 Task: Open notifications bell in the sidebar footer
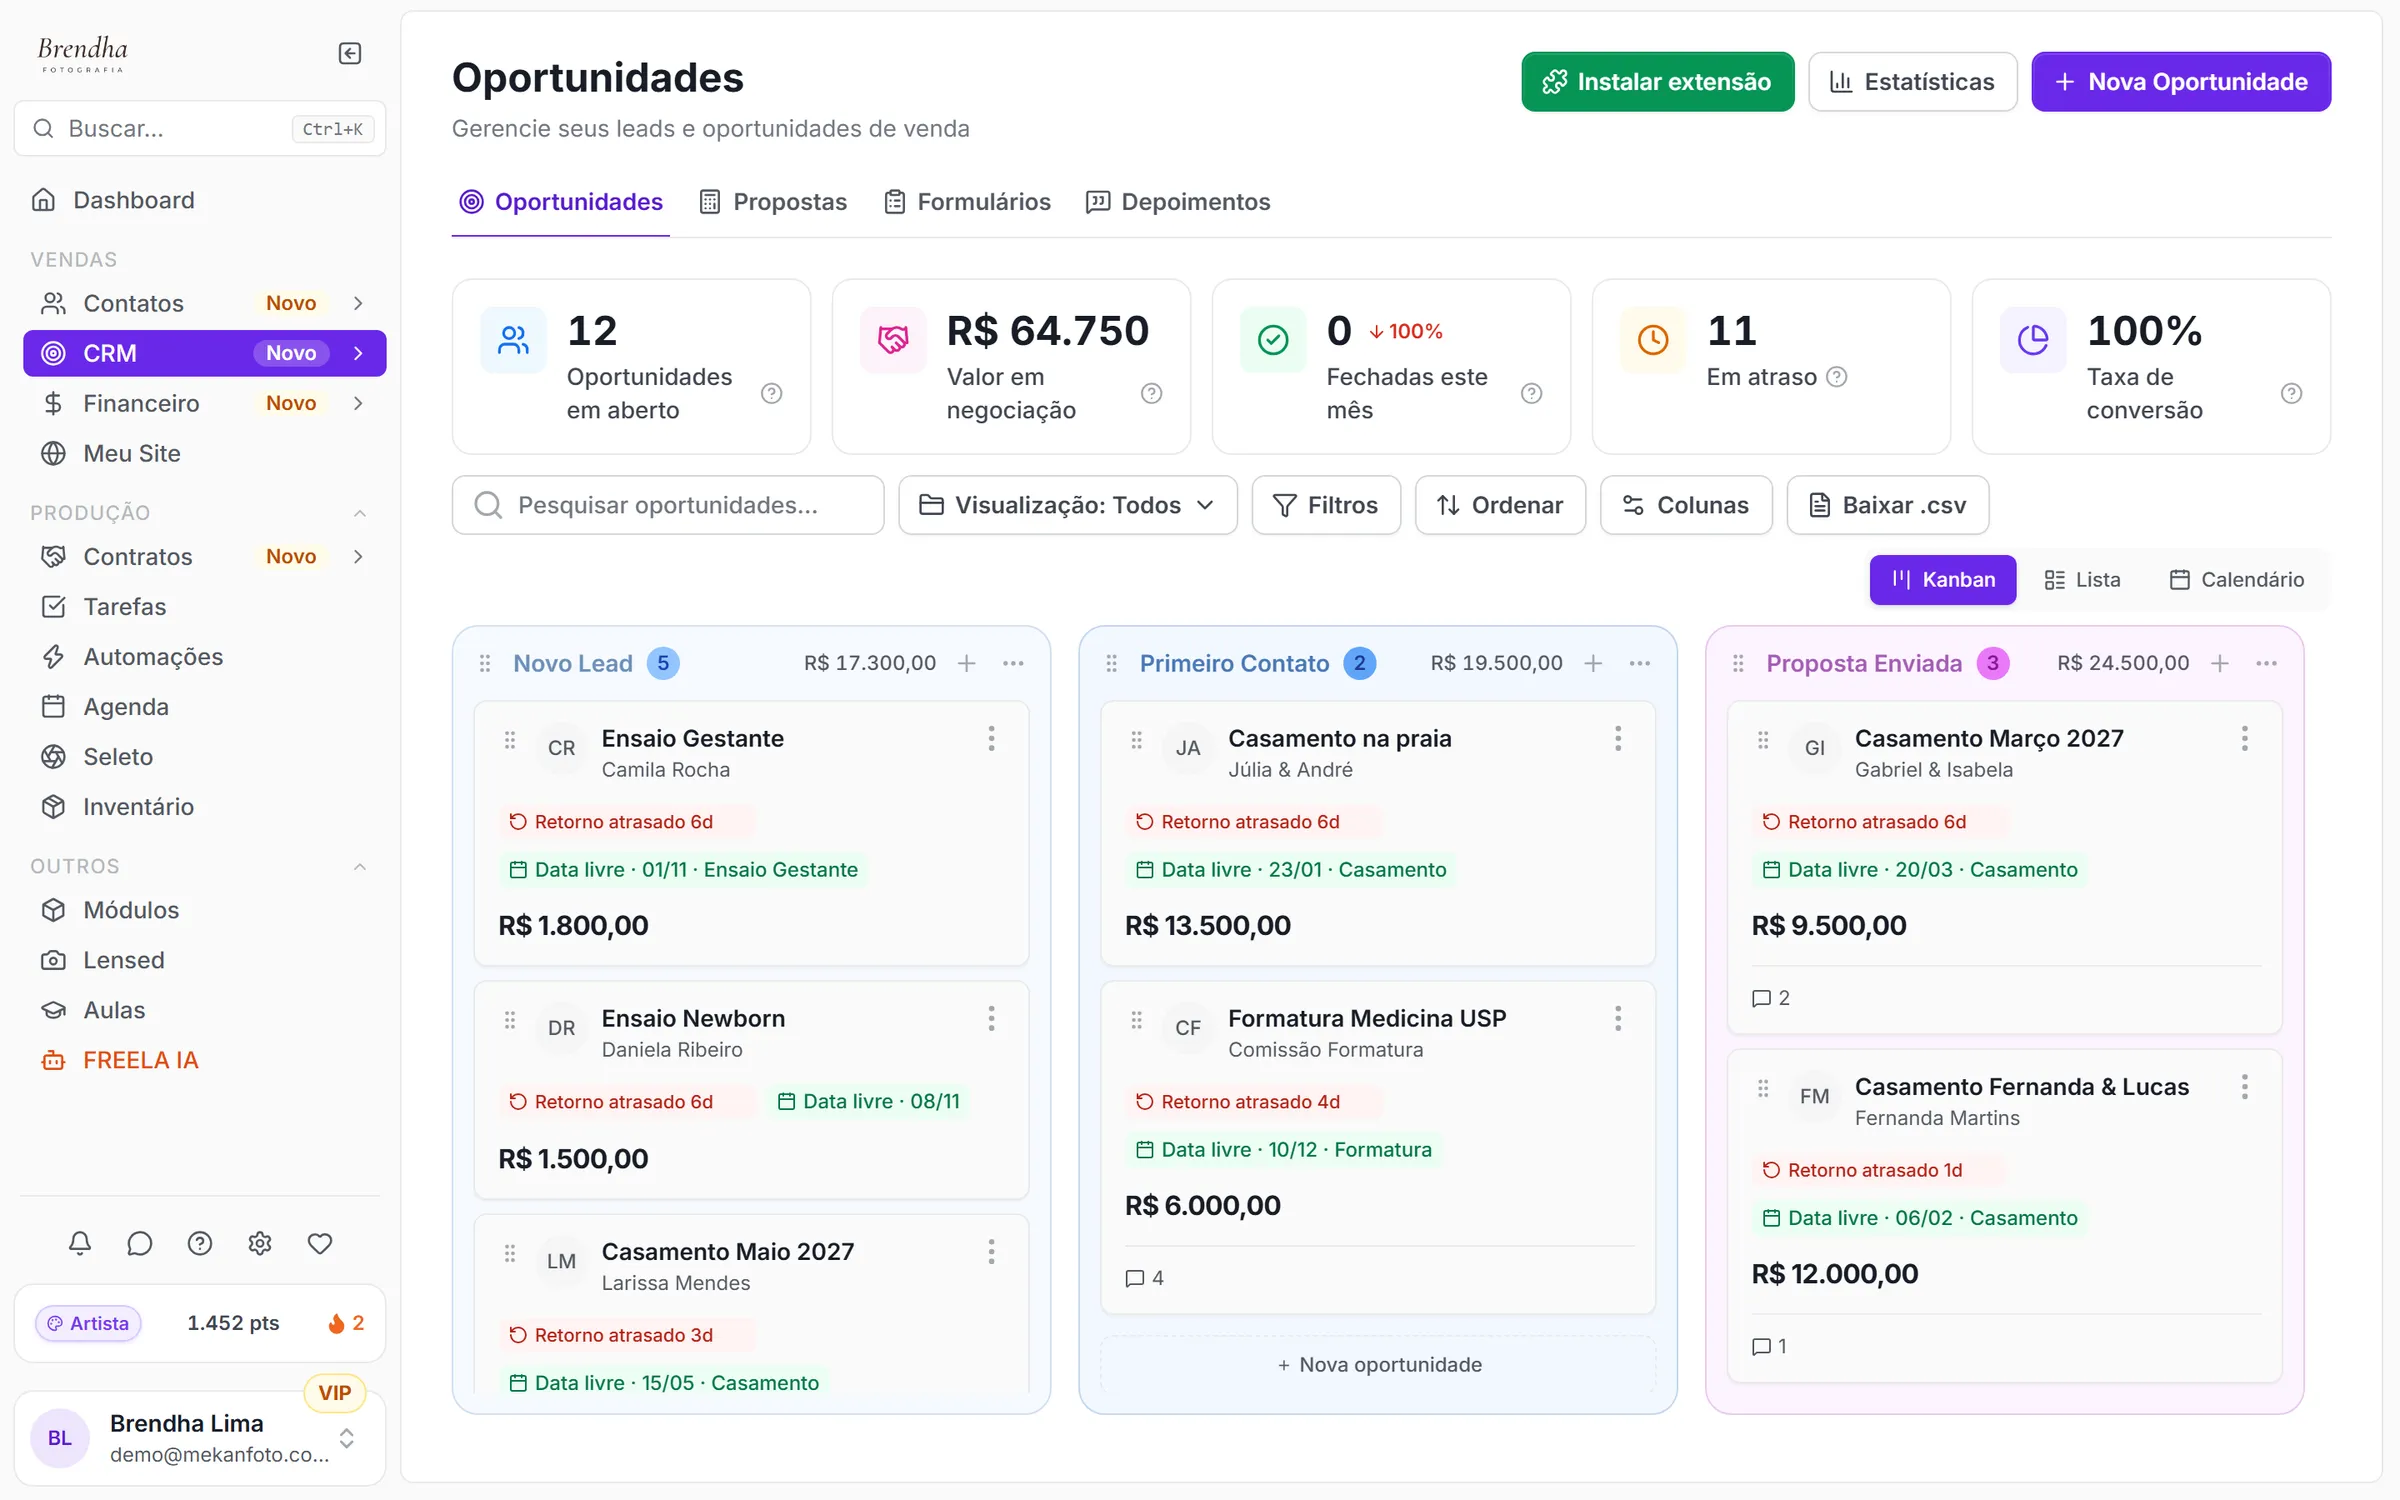(80, 1243)
